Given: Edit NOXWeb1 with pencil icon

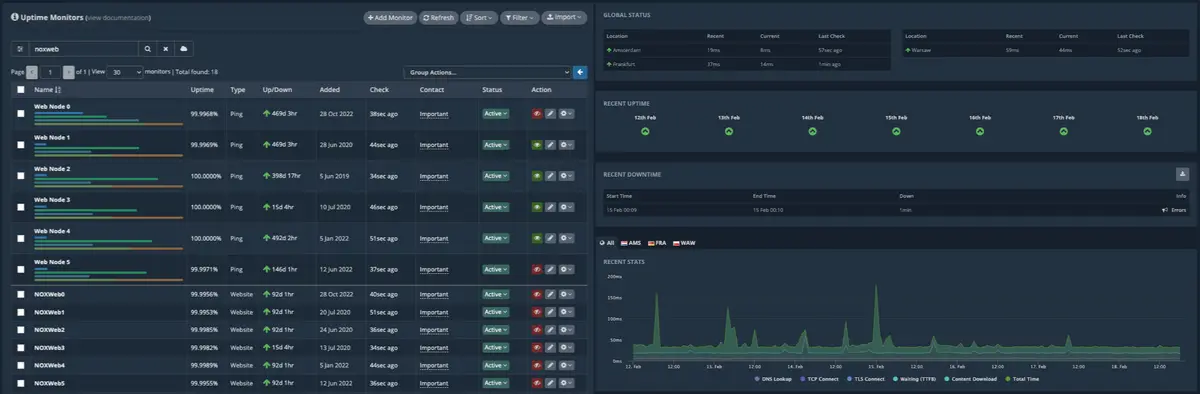Looking at the screenshot, I should 550,312.
